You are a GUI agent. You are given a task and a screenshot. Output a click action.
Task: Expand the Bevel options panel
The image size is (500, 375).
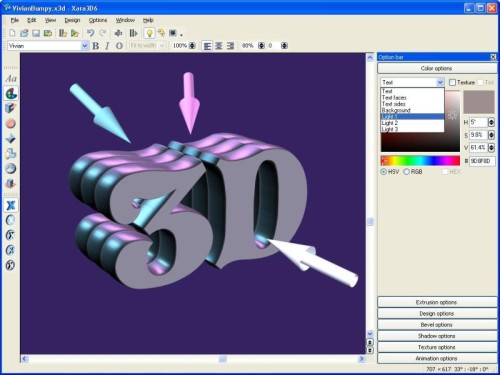437,325
